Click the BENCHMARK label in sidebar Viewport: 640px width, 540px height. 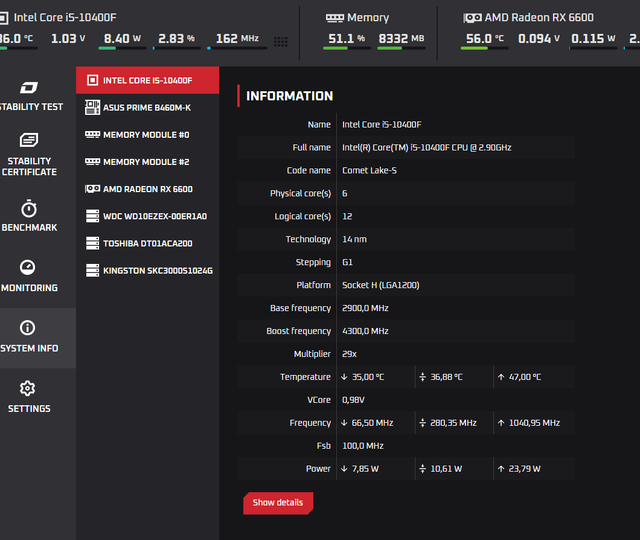(29, 227)
